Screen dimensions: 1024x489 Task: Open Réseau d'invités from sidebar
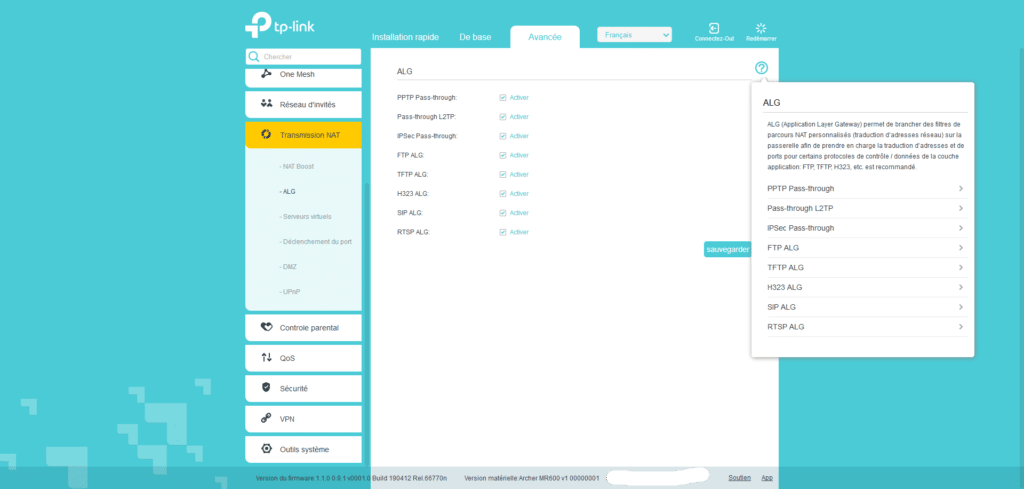tap(303, 104)
